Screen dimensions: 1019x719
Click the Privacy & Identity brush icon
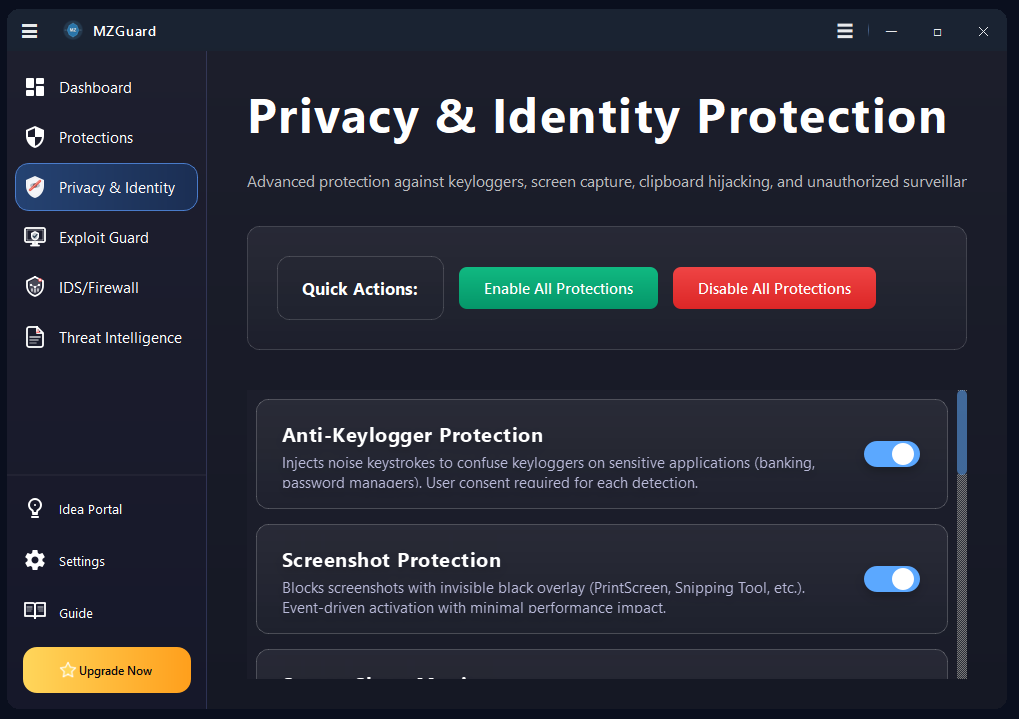coord(33,187)
